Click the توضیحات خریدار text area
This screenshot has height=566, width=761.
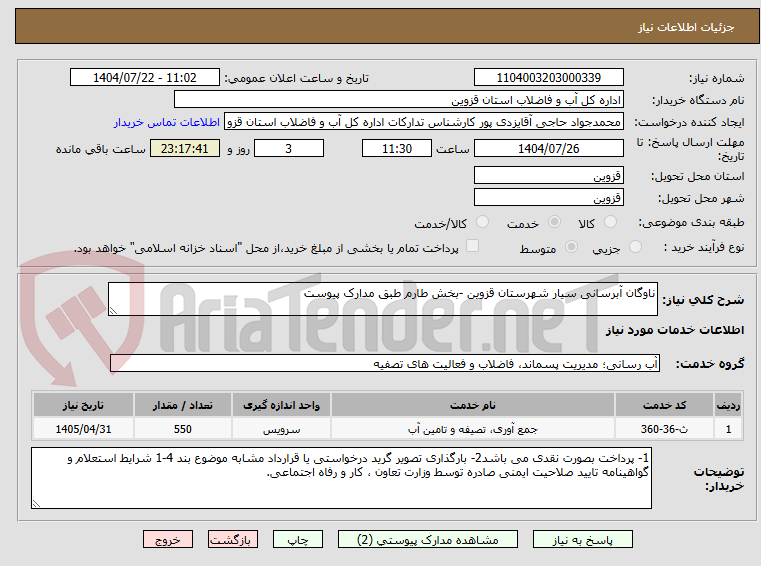tap(341, 478)
